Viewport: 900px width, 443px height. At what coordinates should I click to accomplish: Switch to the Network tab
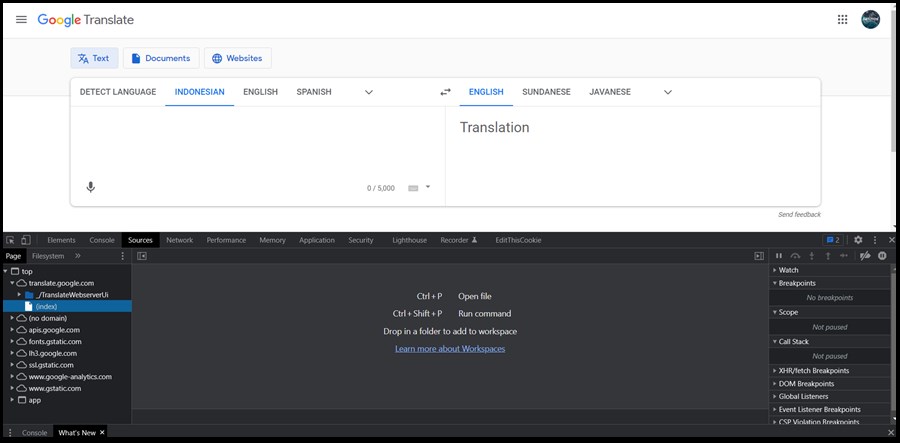[179, 240]
